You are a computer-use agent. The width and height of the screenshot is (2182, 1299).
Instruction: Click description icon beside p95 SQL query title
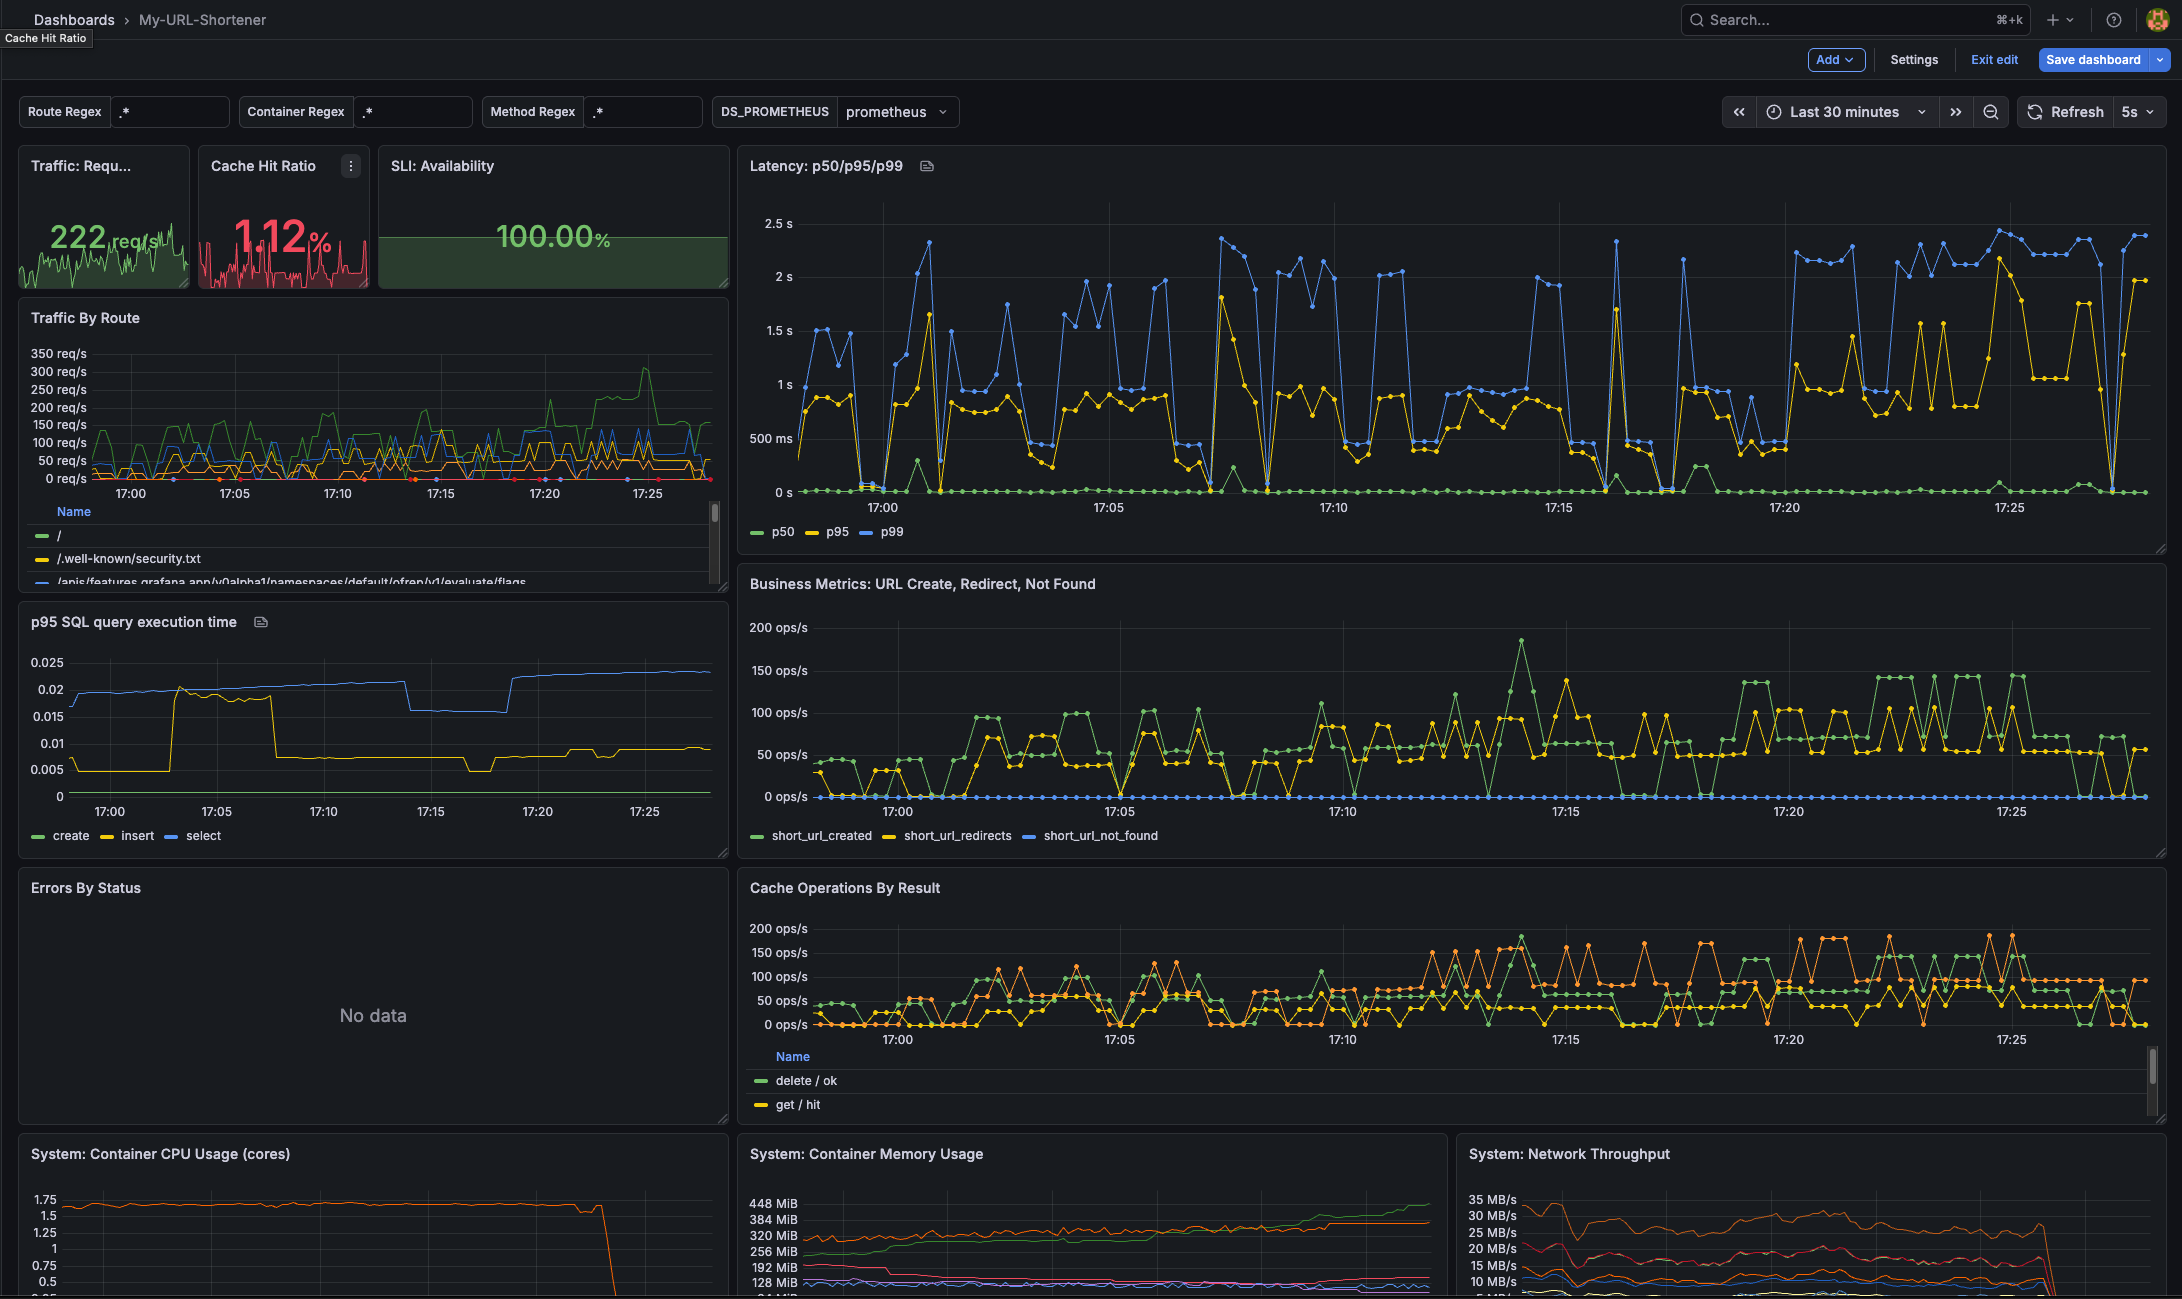point(261,622)
